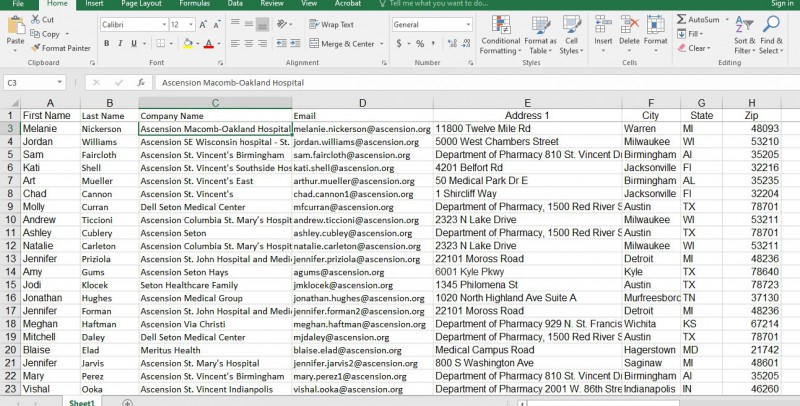
Task: Toggle Underline formatting
Action: [x=134, y=44]
